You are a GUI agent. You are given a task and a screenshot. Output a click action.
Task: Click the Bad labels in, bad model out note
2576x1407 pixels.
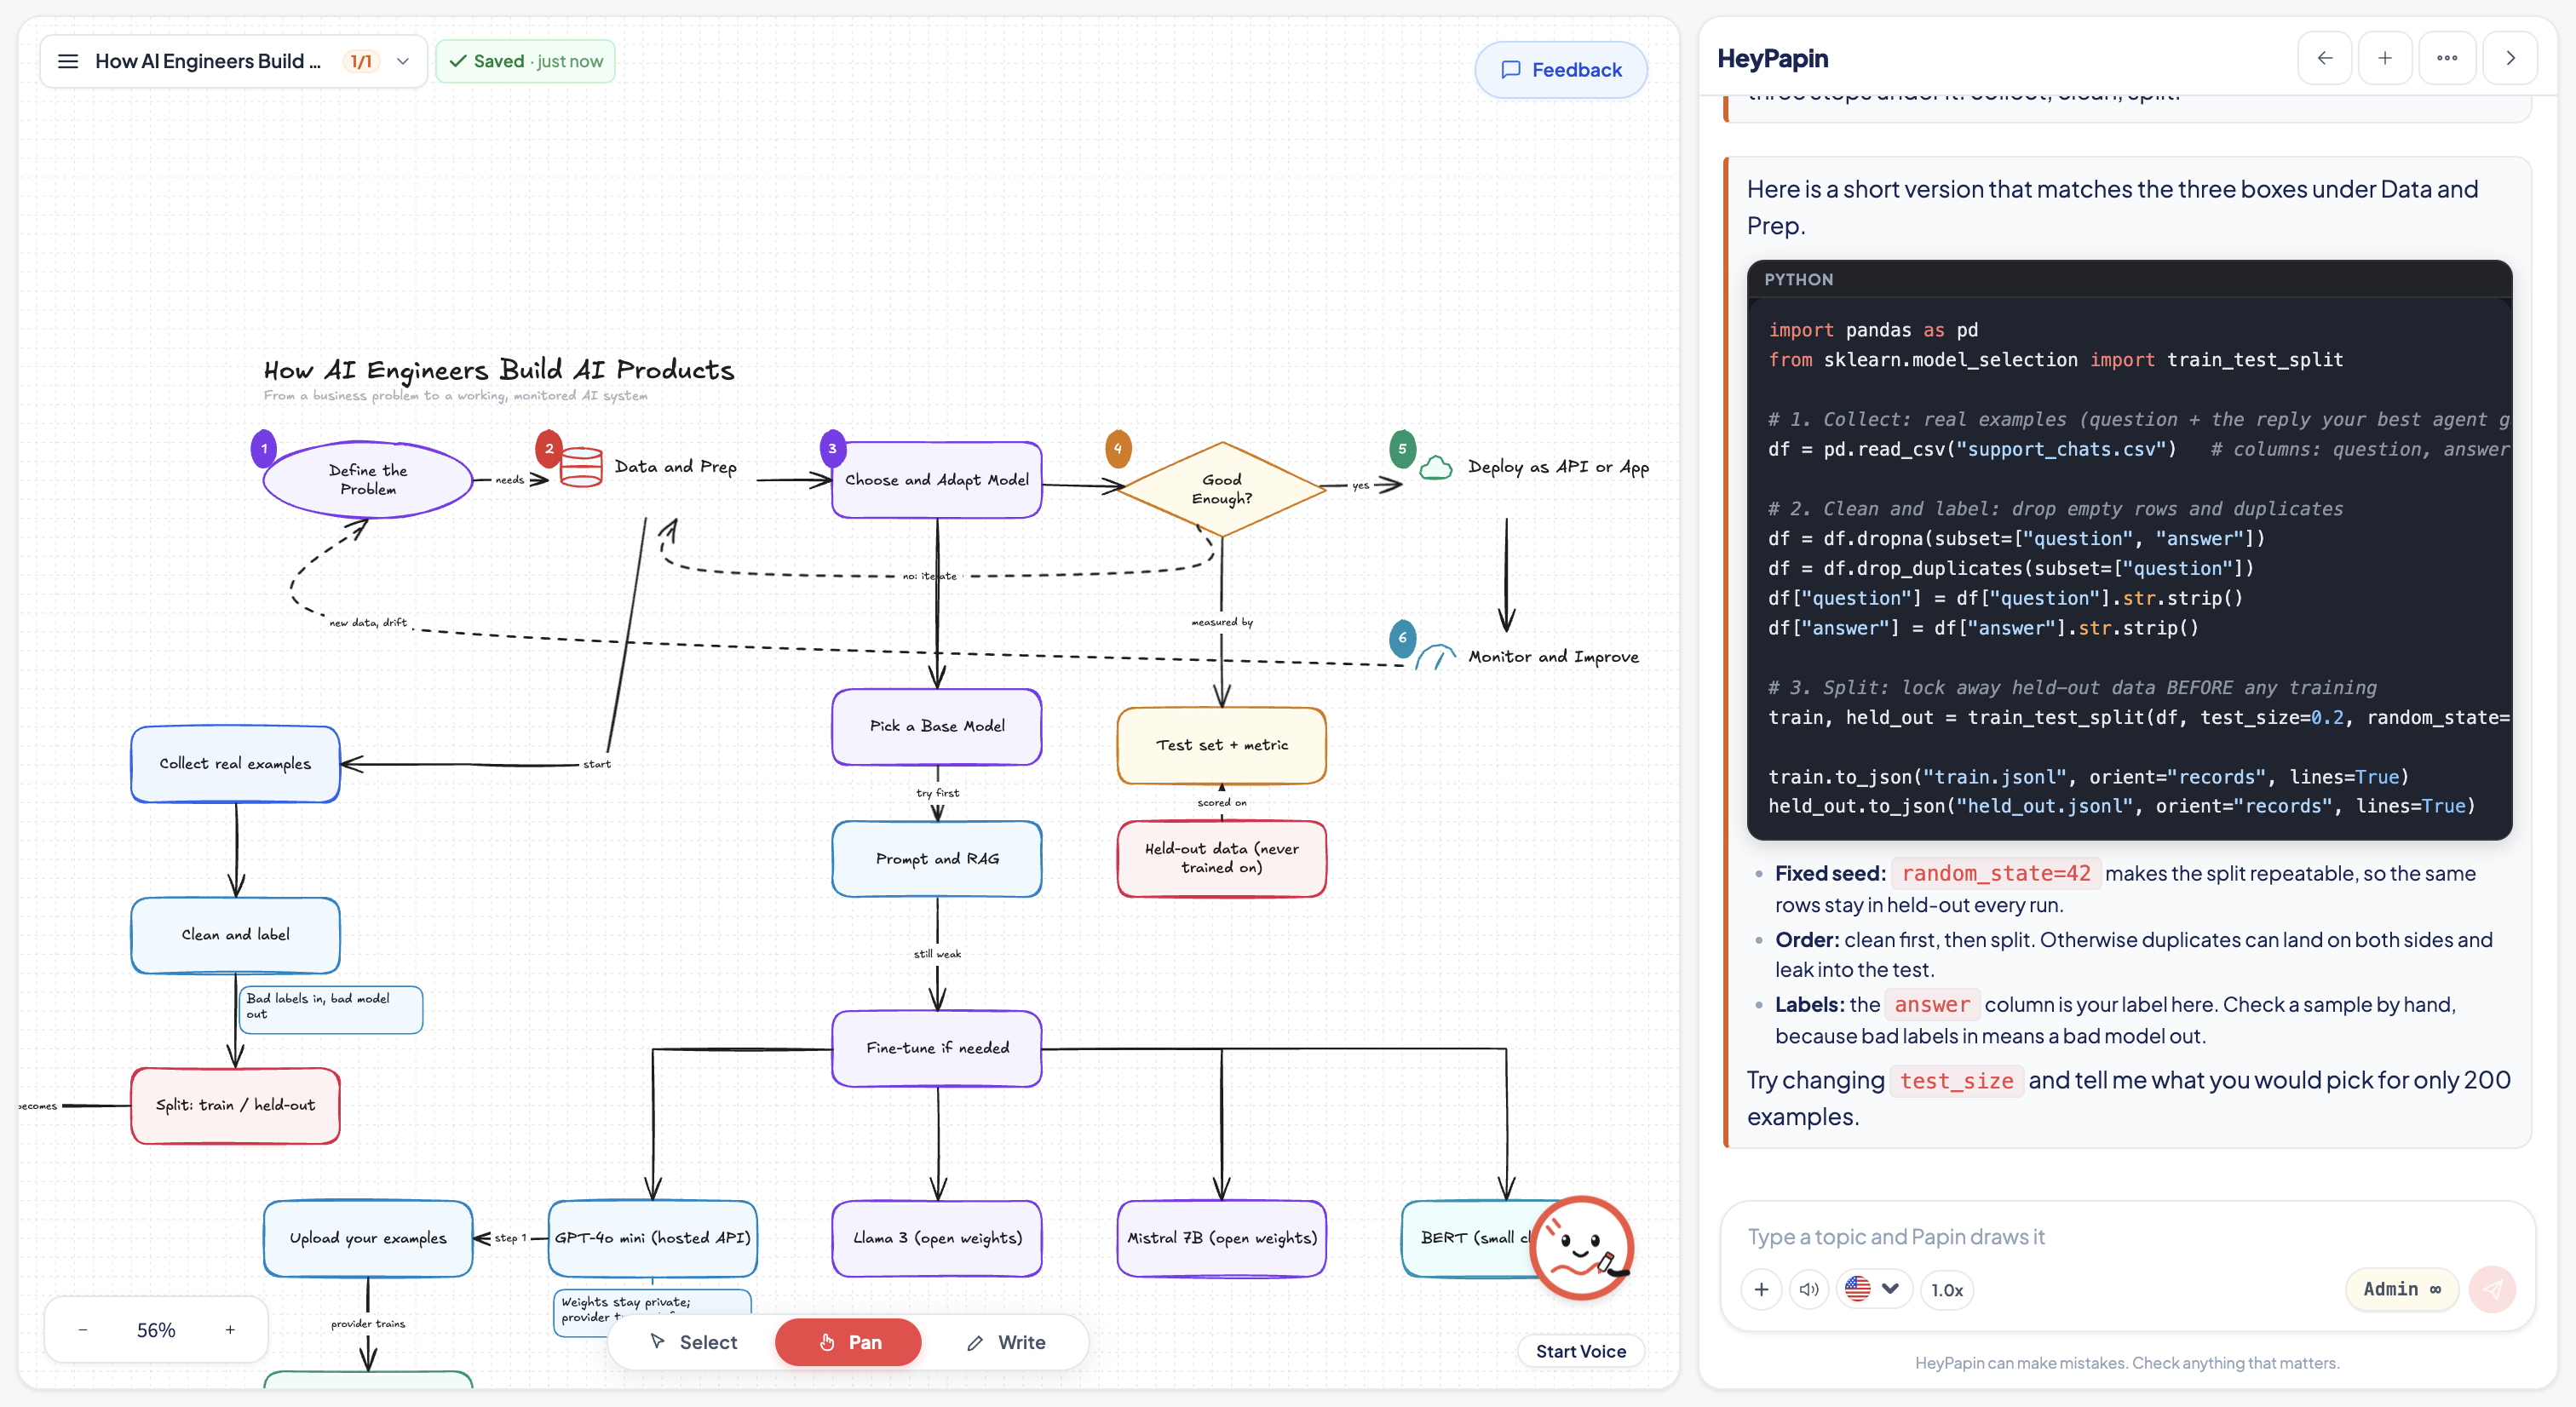tap(330, 1009)
